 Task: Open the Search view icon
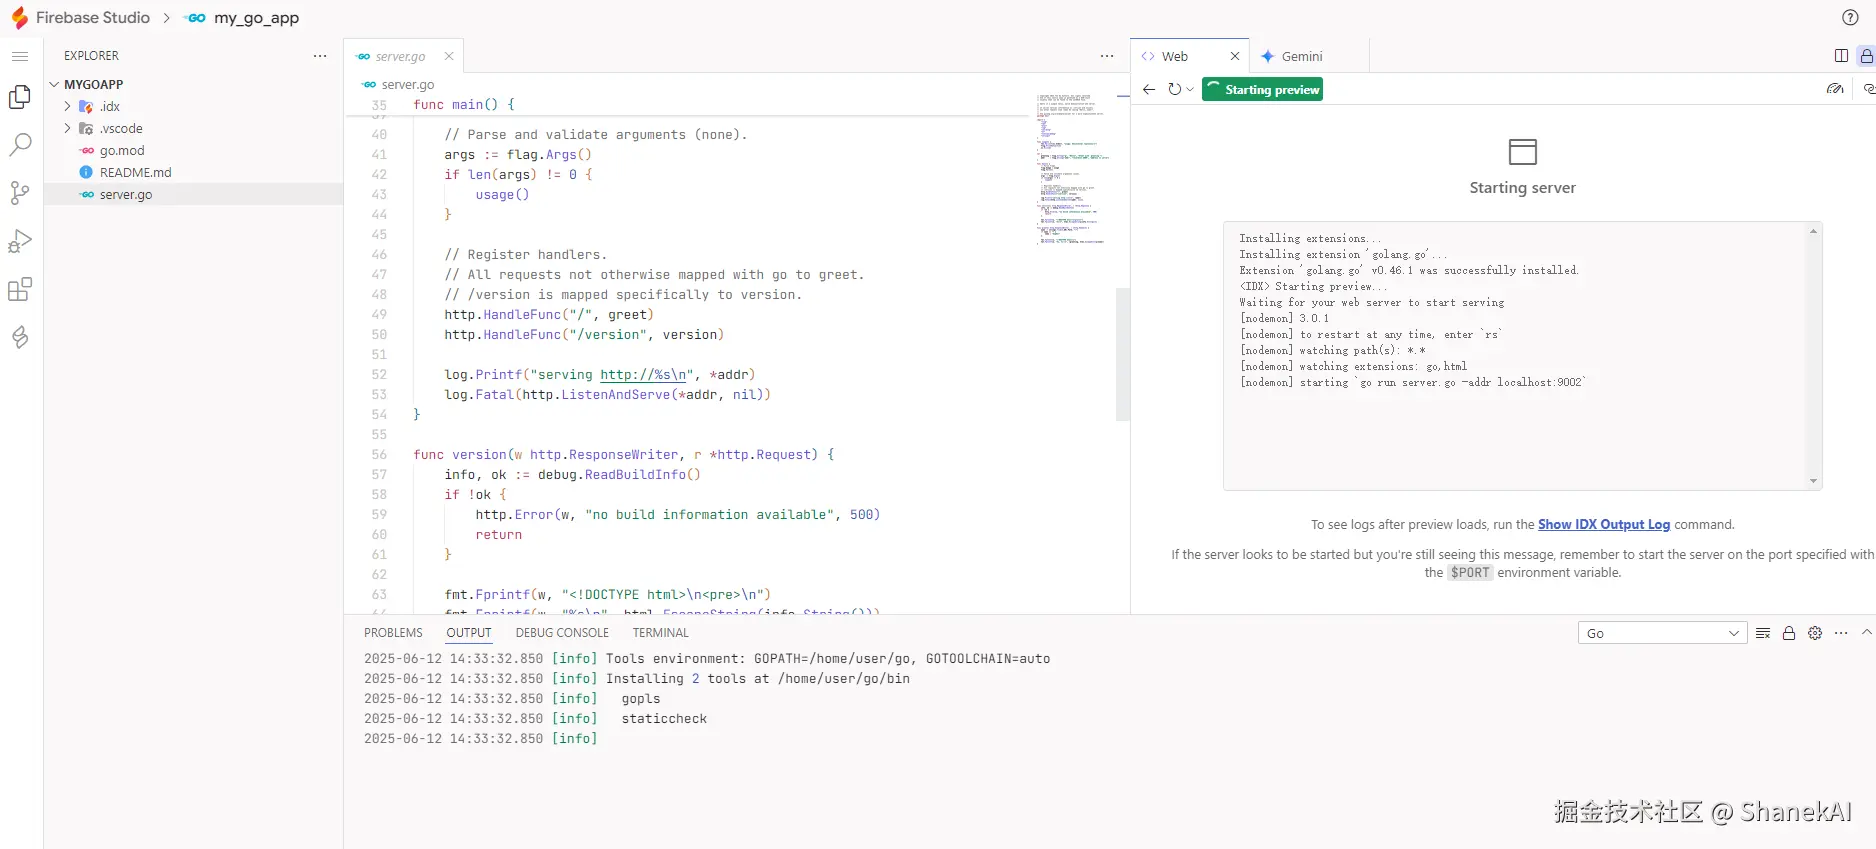pyautogui.click(x=20, y=145)
